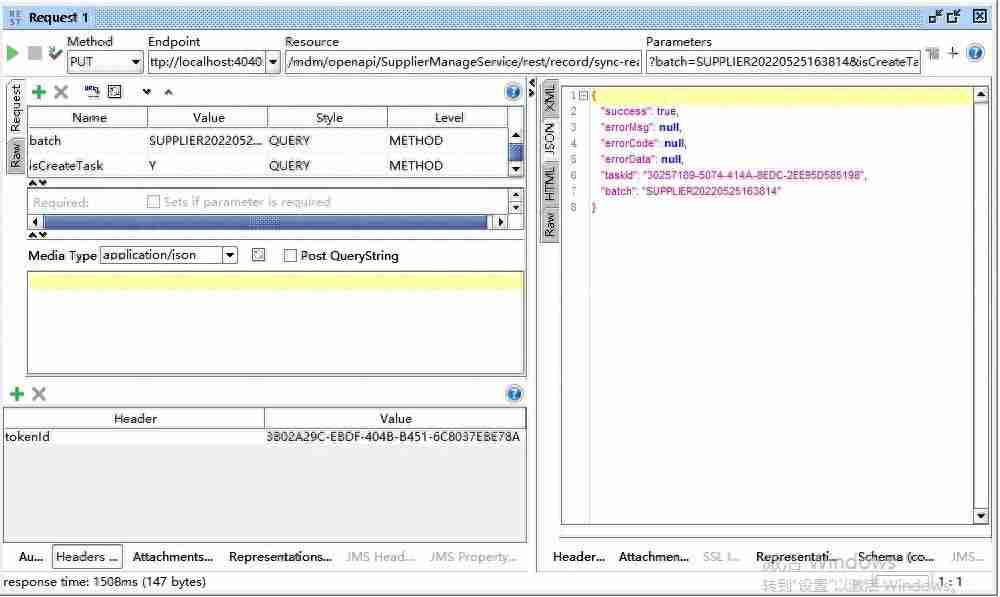
Task: Switch to the HTML response tab
Action: (550, 184)
